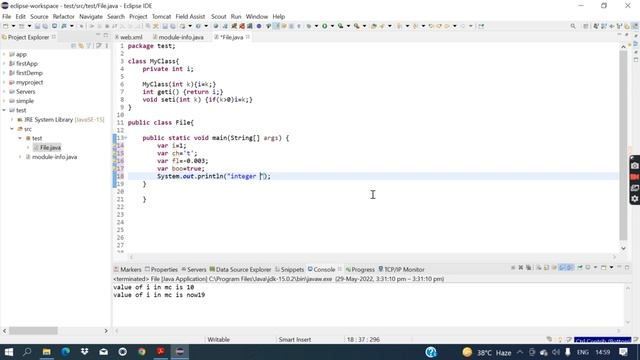The image size is (640, 360).
Task: Expand the app project node
Action: pyautogui.click(x=4, y=54)
